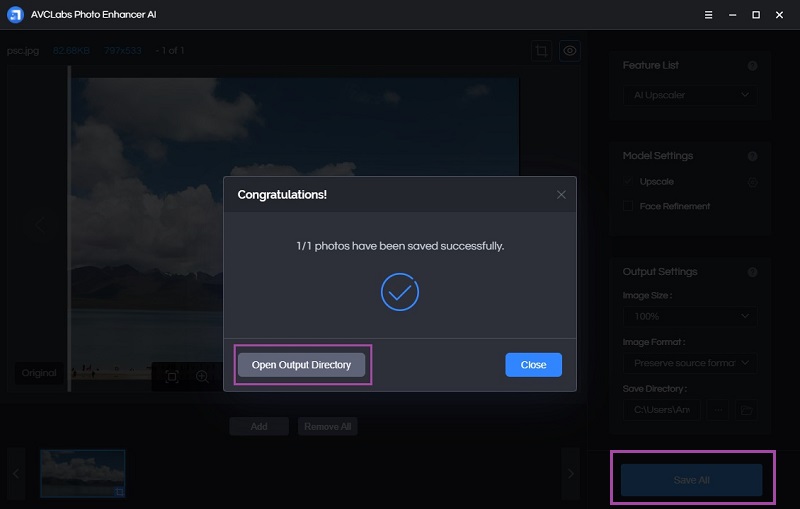Toggle the eye preview icon above the image
This screenshot has width=800, height=509.
570,51
